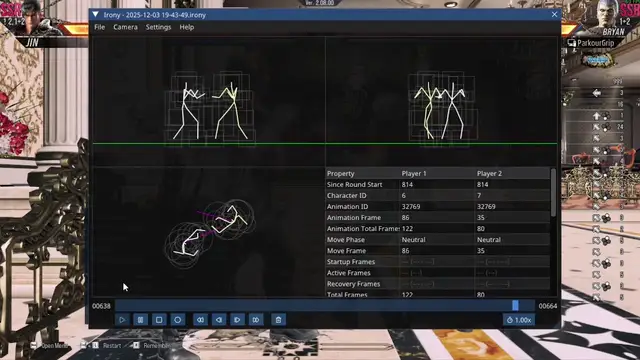Image resolution: width=640 pixels, height=360 pixels.
Task: Click Player 2 Animation Total Frames value 80
Action: tap(480, 229)
